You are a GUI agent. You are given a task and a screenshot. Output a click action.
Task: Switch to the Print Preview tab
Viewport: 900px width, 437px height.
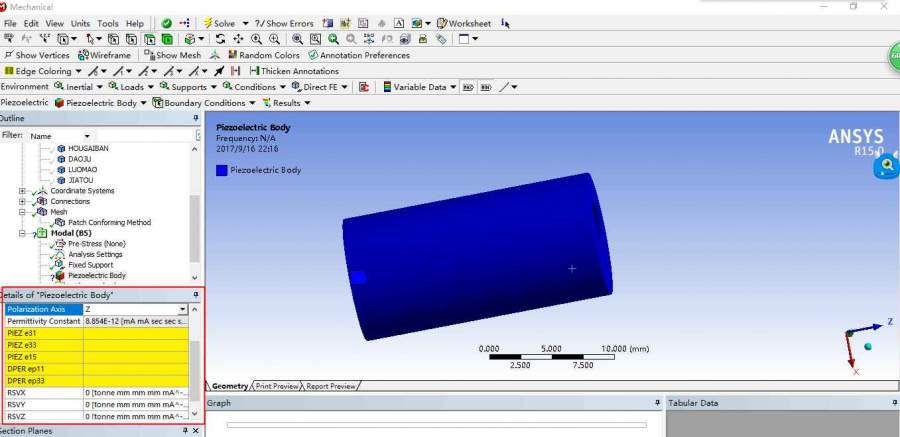coord(277,386)
